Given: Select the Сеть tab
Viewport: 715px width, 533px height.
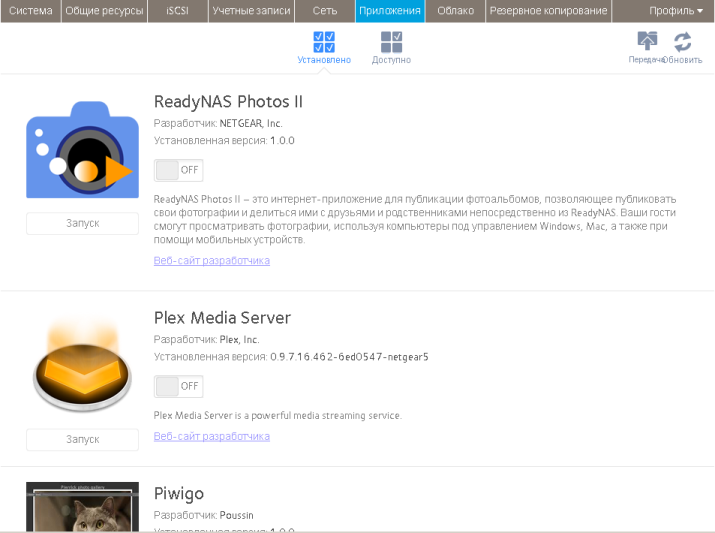Looking at the screenshot, I should pos(325,11).
